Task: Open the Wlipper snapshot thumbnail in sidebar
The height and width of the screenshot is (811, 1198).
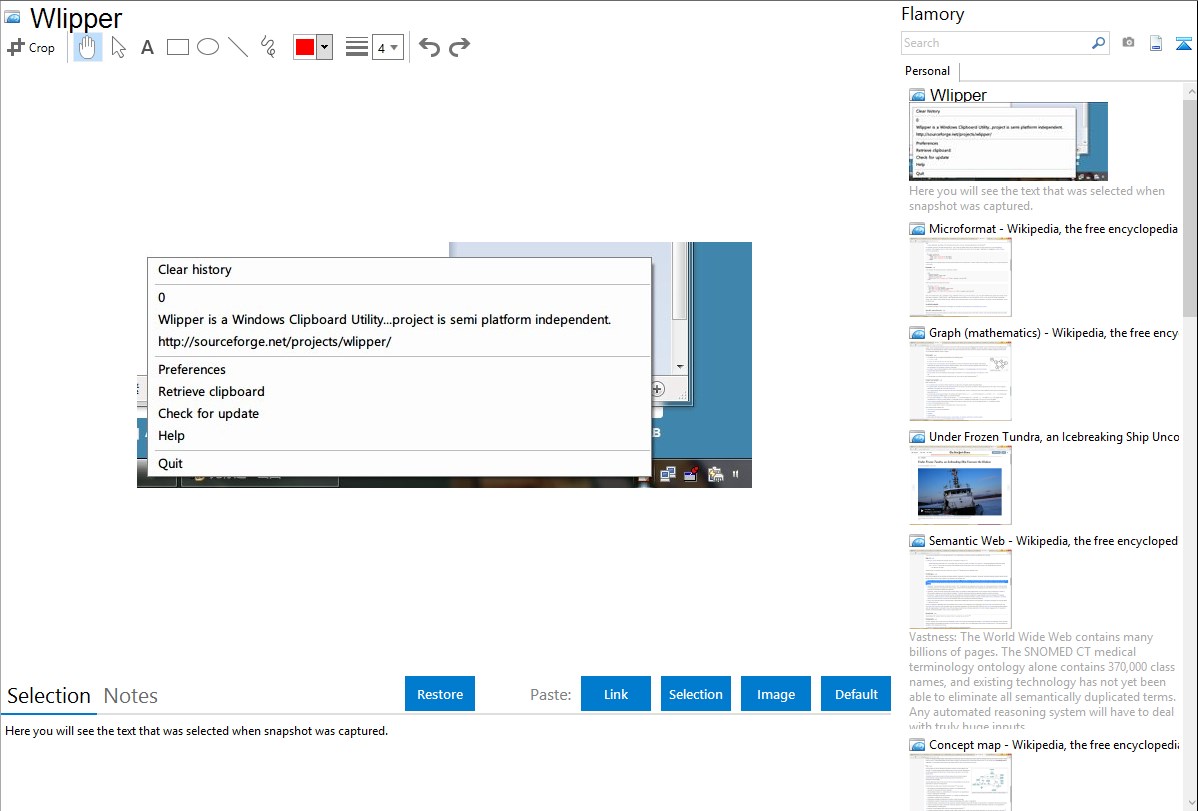Action: point(1009,141)
